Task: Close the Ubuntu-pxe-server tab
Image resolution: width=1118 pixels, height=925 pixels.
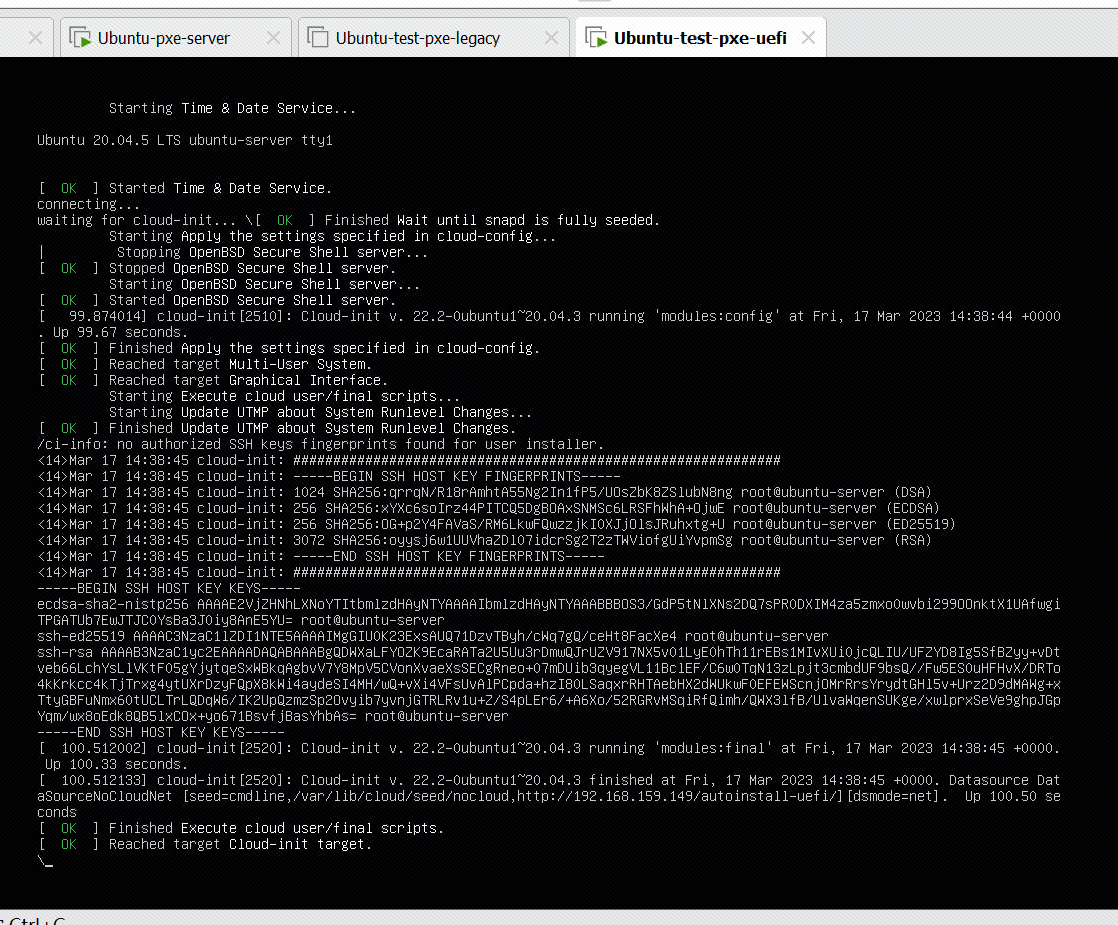Action: (273, 37)
